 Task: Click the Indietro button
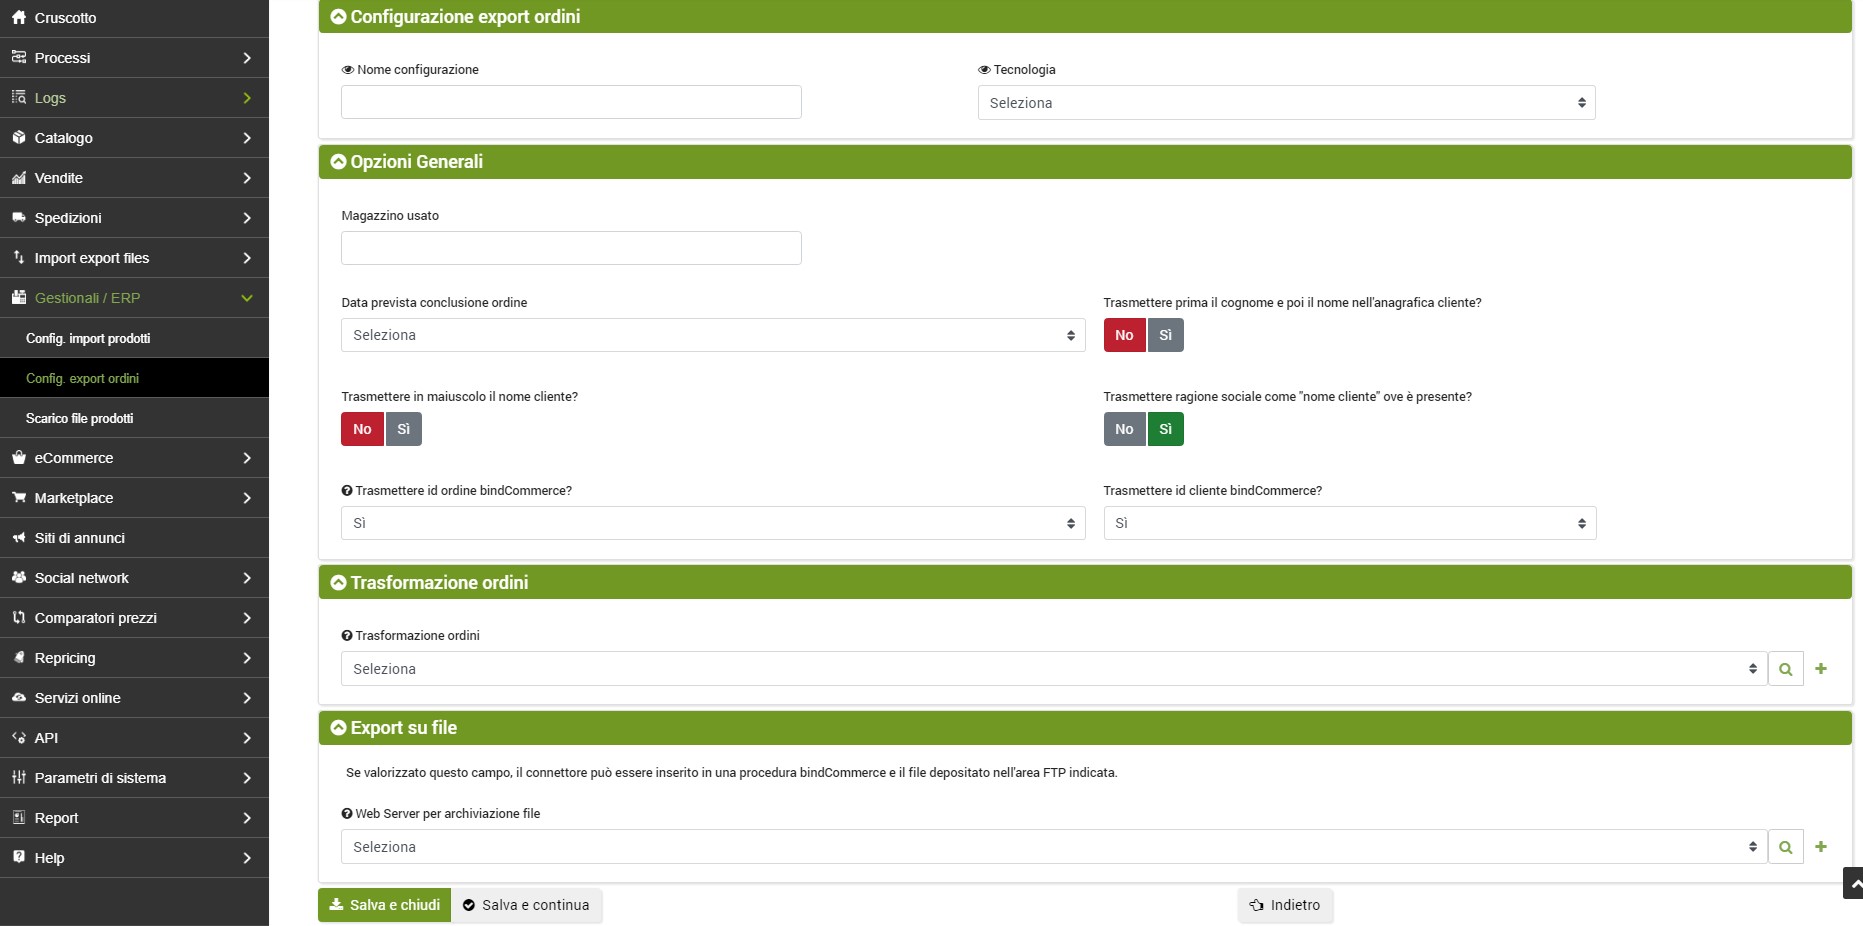pyautogui.click(x=1285, y=905)
